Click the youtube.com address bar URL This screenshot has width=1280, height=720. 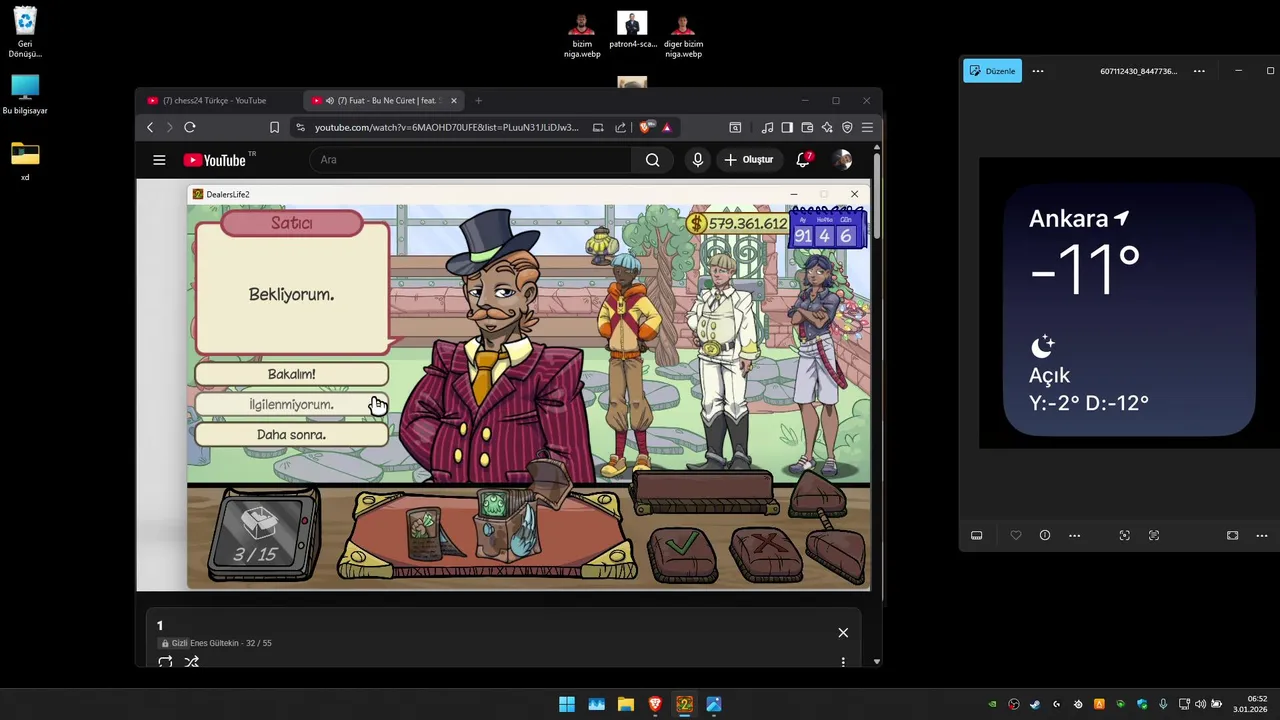pos(446,127)
